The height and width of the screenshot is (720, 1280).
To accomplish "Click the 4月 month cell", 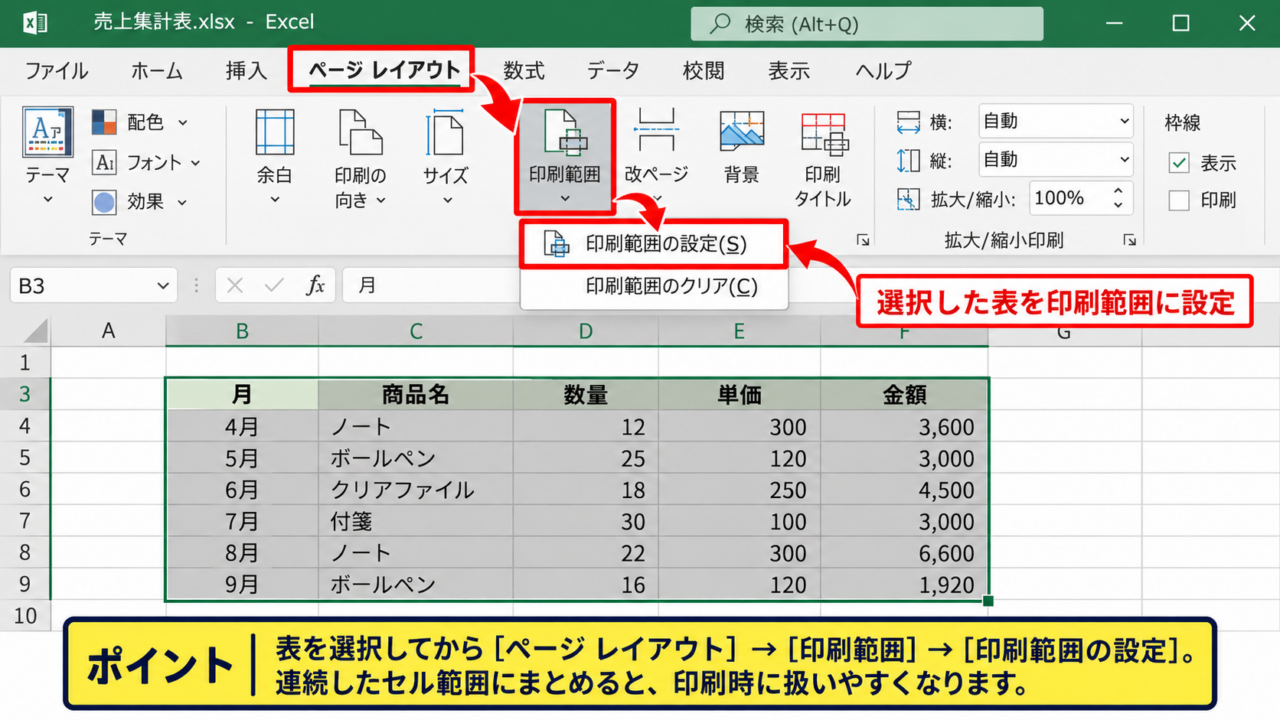I will (x=242, y=427).
